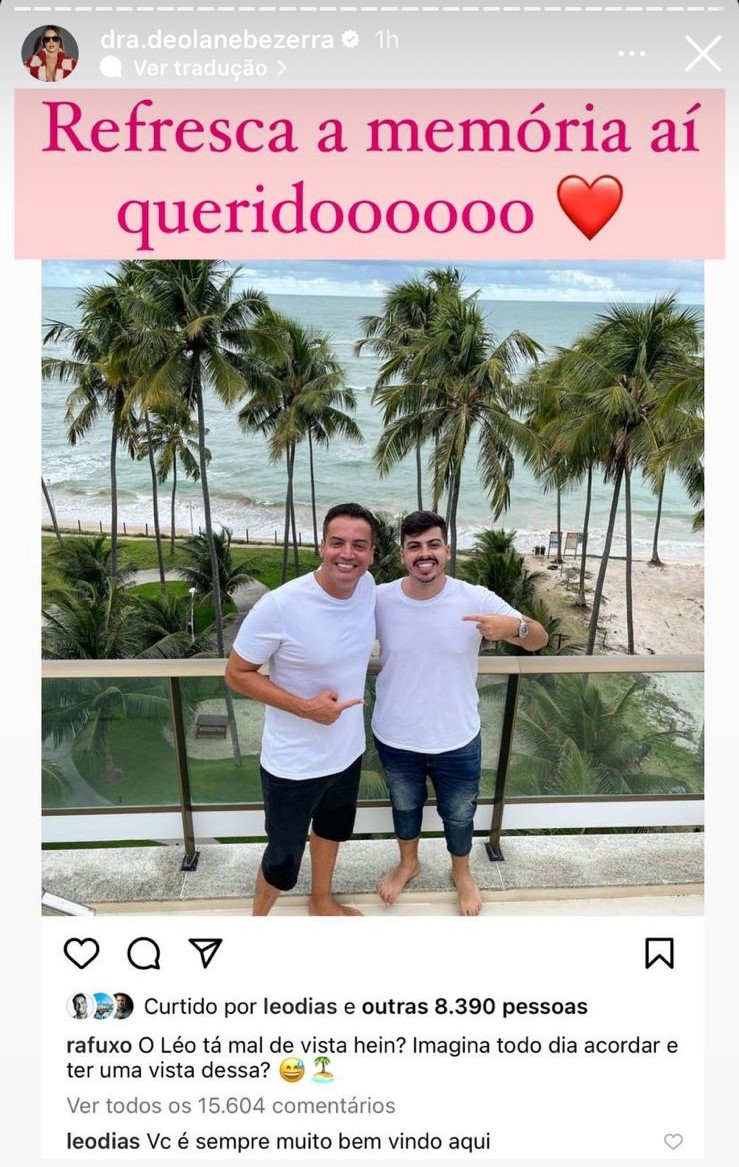Save post with the bookmark icon
This screenshot has width=739, height=1167.
point(659,953)
